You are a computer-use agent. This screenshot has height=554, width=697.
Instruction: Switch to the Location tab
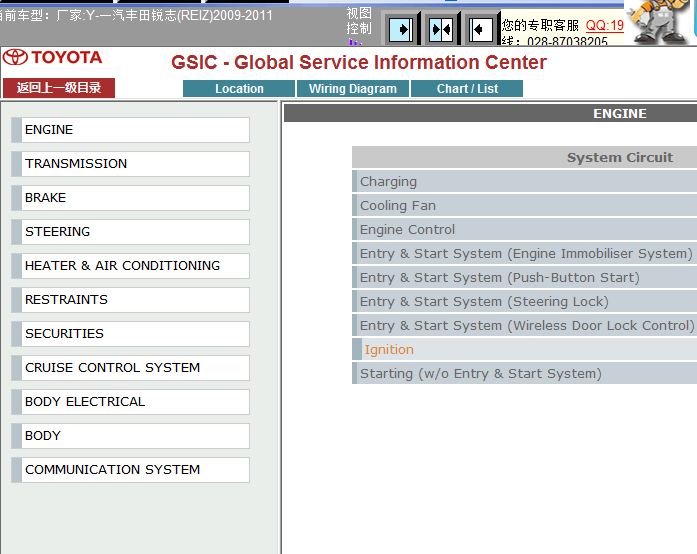pyautogui.click(x=239, y=88)
